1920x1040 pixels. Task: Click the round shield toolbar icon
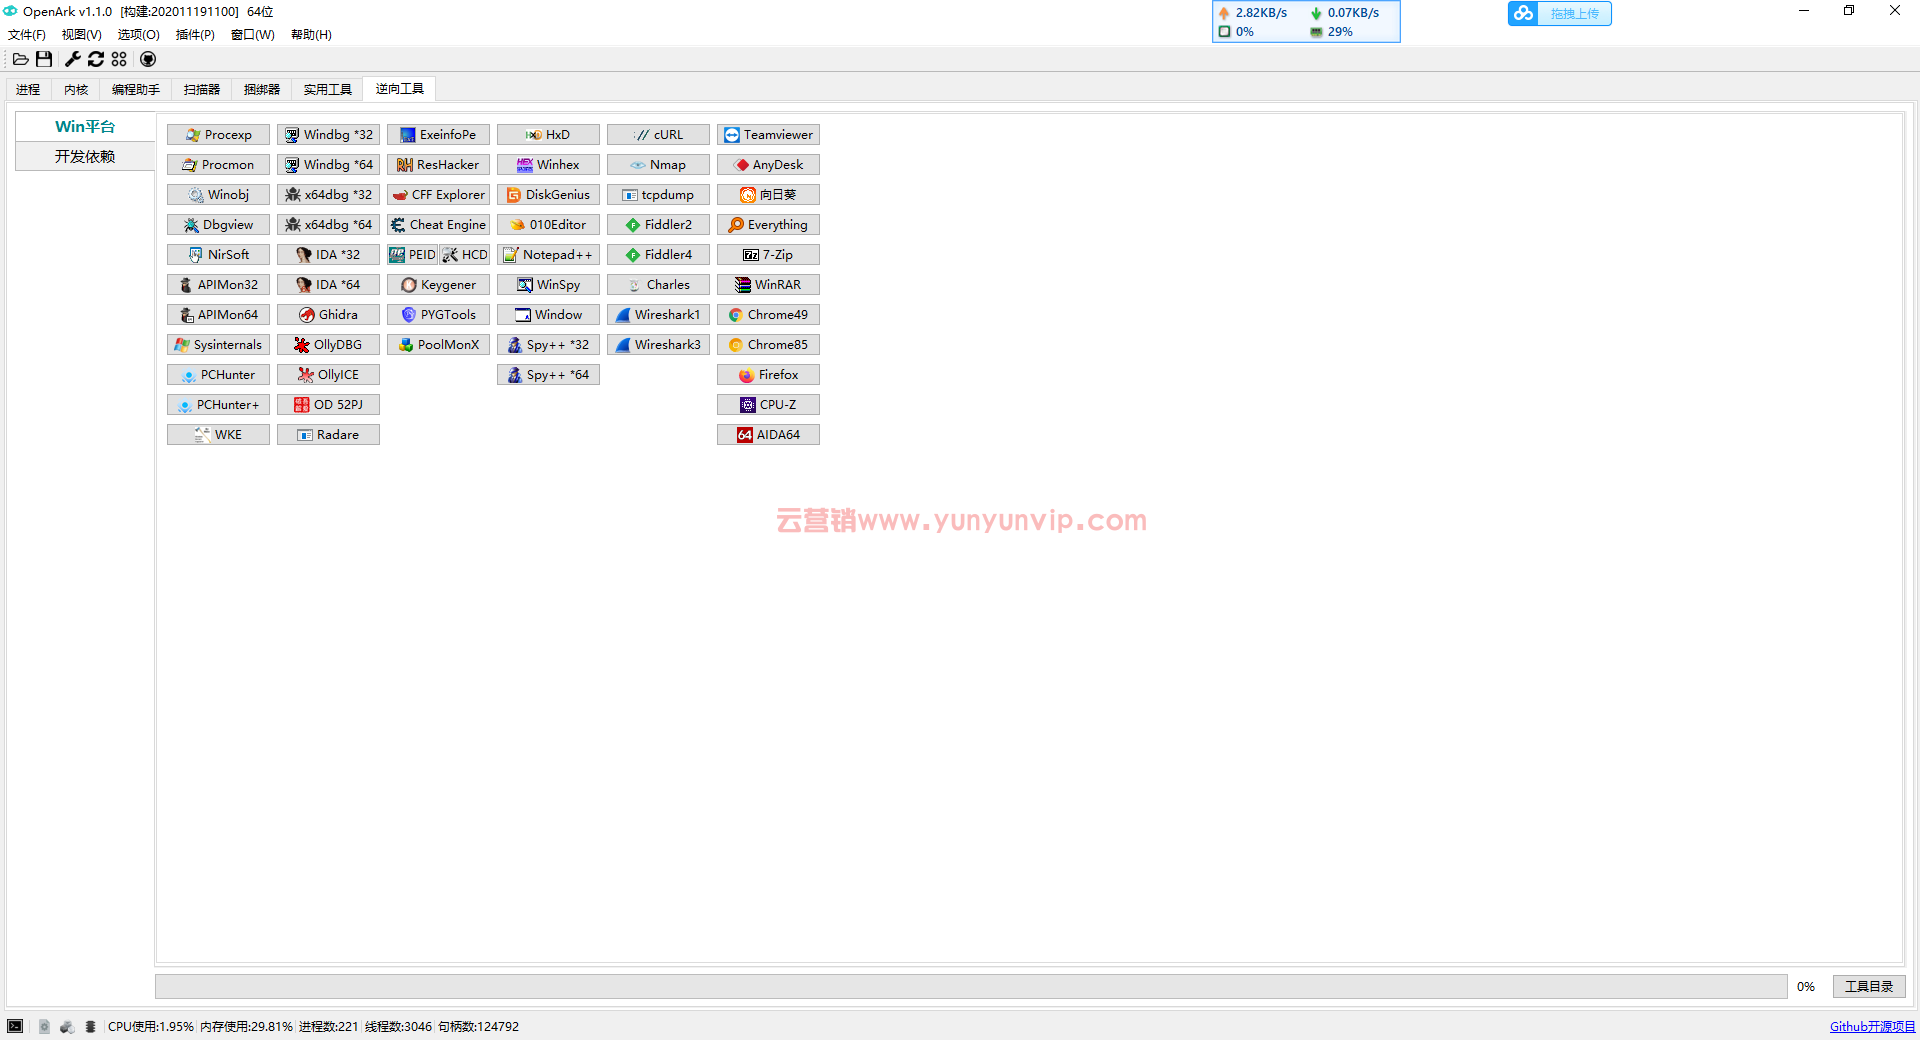click(x=148, y=59)
